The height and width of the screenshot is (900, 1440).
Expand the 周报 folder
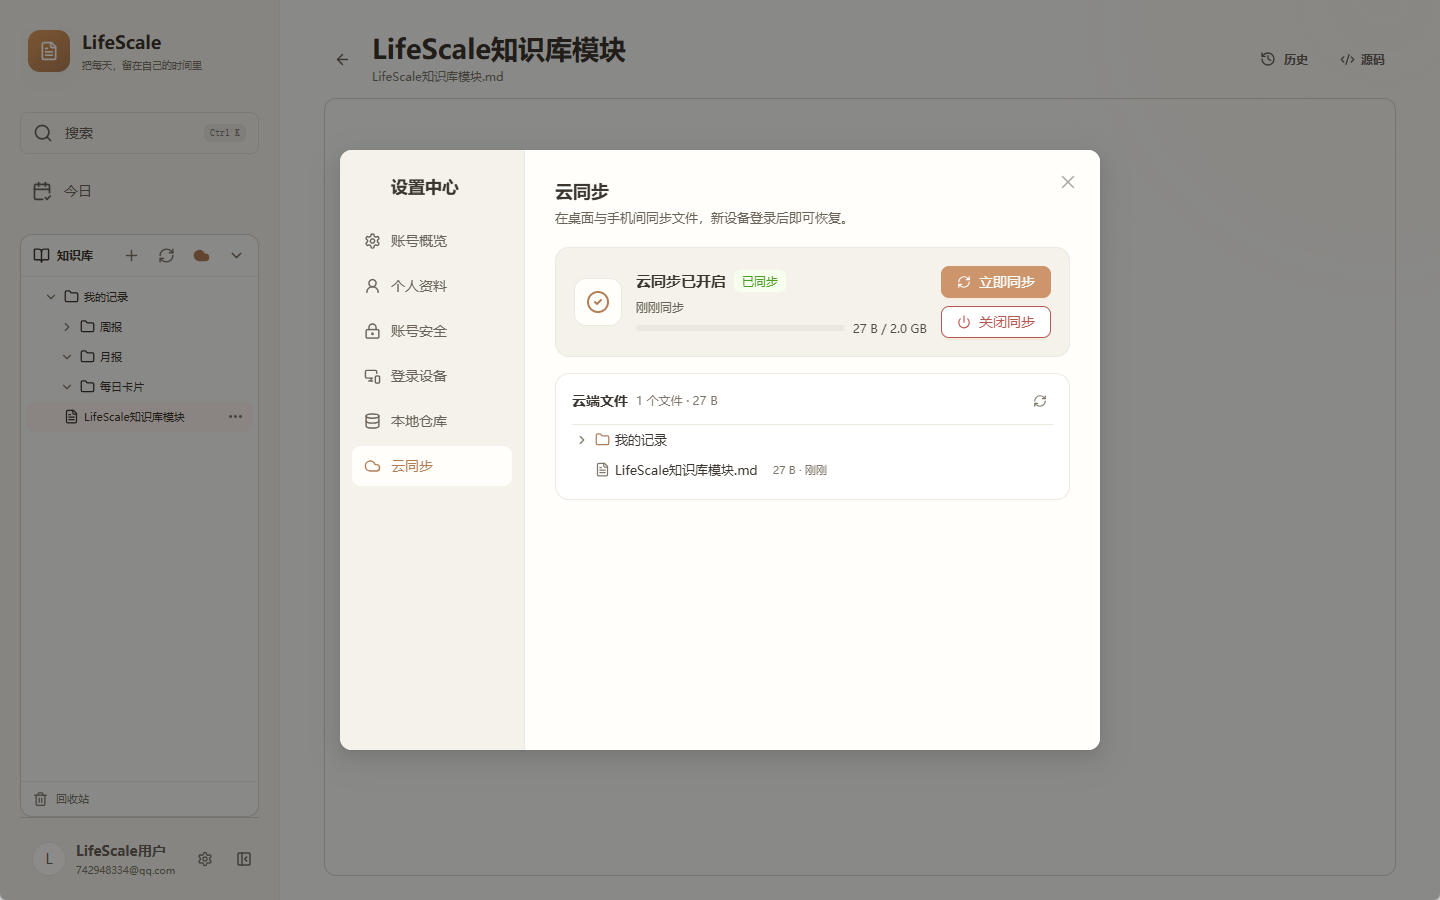tap(67, 327)
